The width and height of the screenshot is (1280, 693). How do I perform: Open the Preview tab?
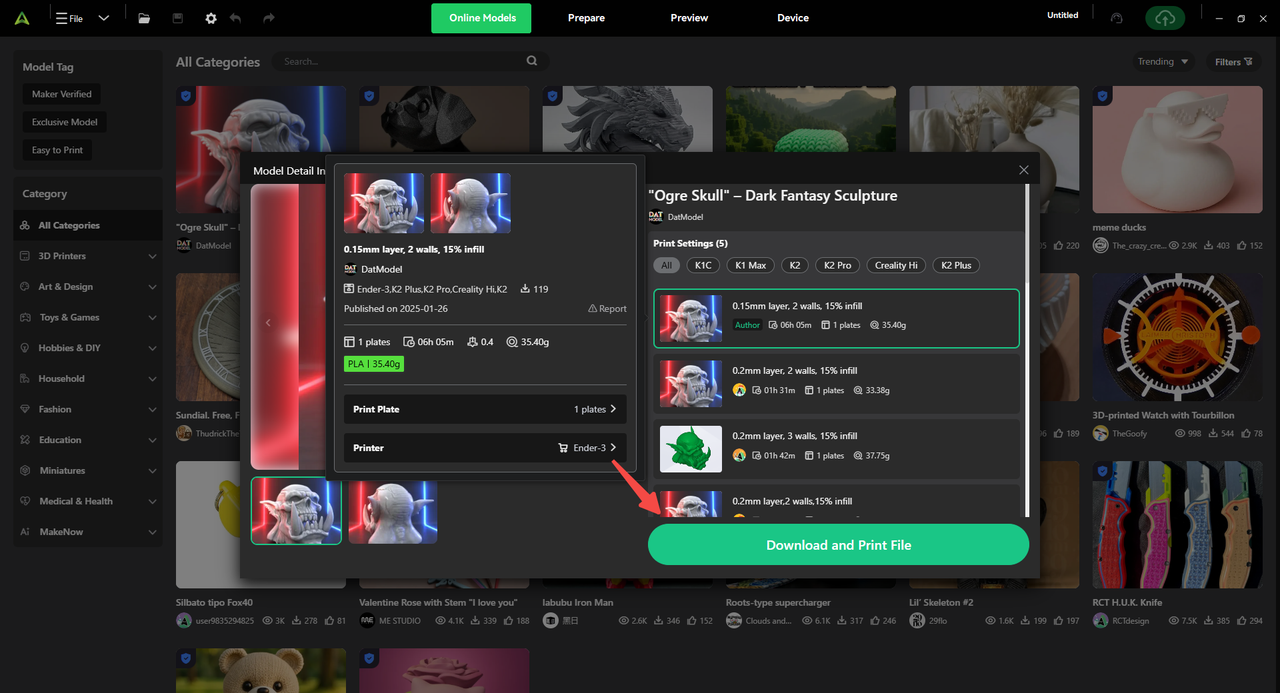click(689, 18)
